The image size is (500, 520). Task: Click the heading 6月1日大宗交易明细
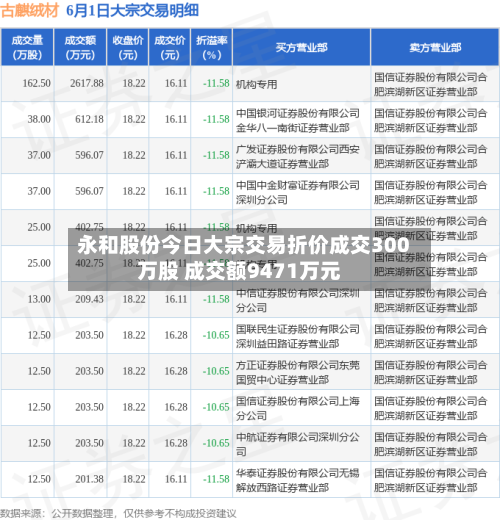point(132,10)
